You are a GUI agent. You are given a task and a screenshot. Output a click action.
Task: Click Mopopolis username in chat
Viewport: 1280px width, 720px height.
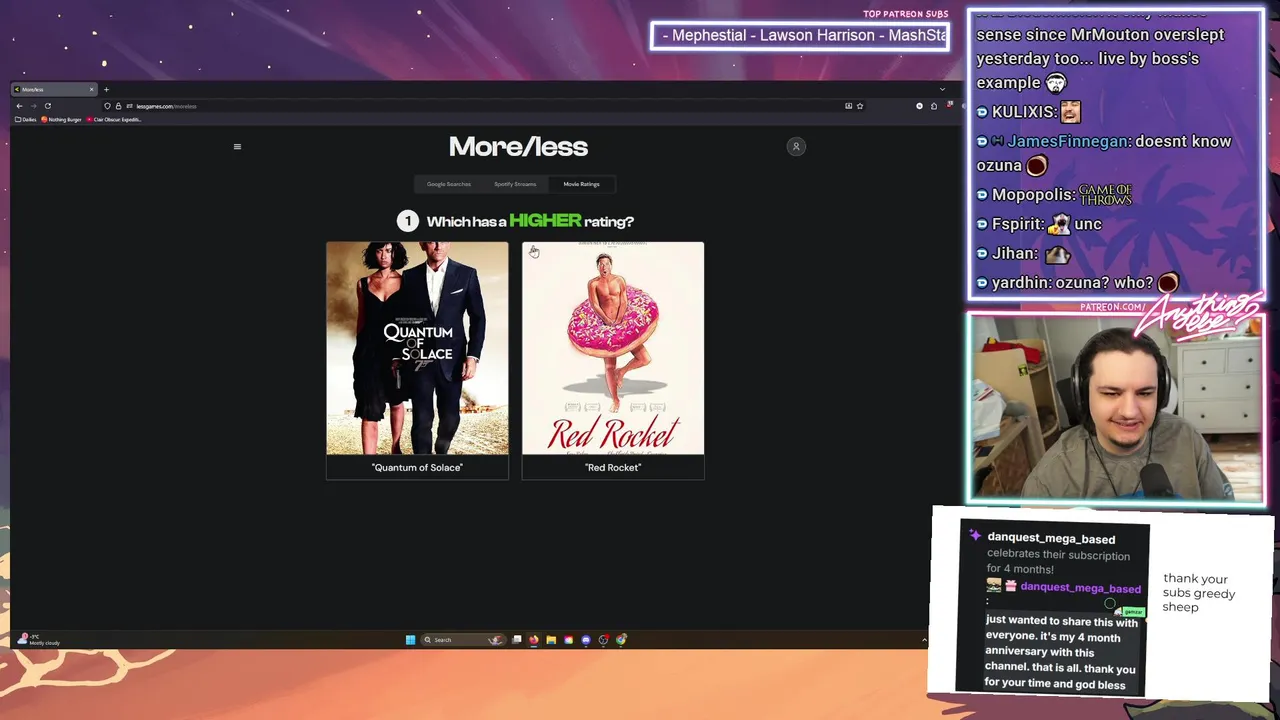click(1033, 195)
